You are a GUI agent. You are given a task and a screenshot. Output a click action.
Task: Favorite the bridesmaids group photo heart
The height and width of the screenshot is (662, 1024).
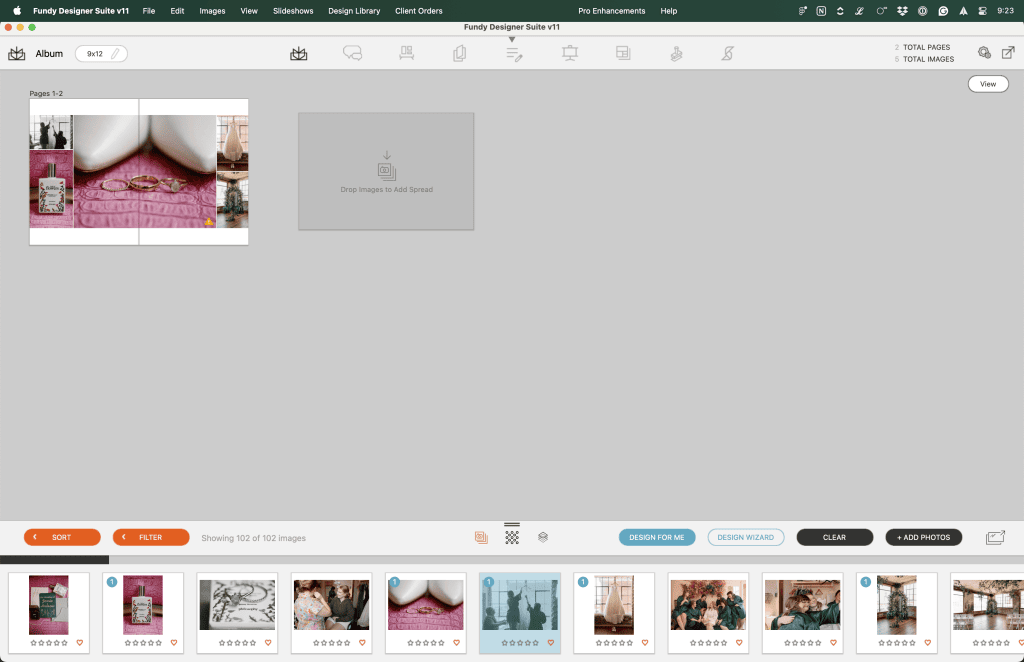tap(739, 642)
